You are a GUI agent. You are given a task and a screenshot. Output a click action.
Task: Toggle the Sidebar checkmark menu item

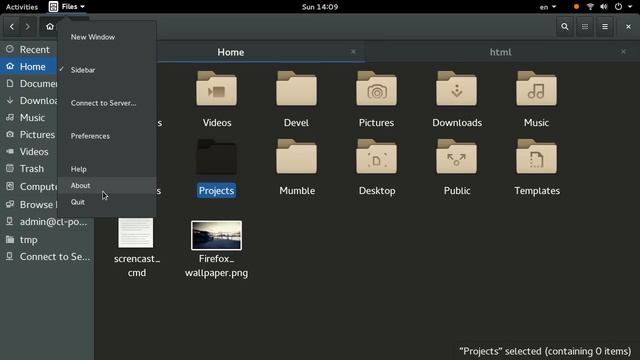point(107,70)
